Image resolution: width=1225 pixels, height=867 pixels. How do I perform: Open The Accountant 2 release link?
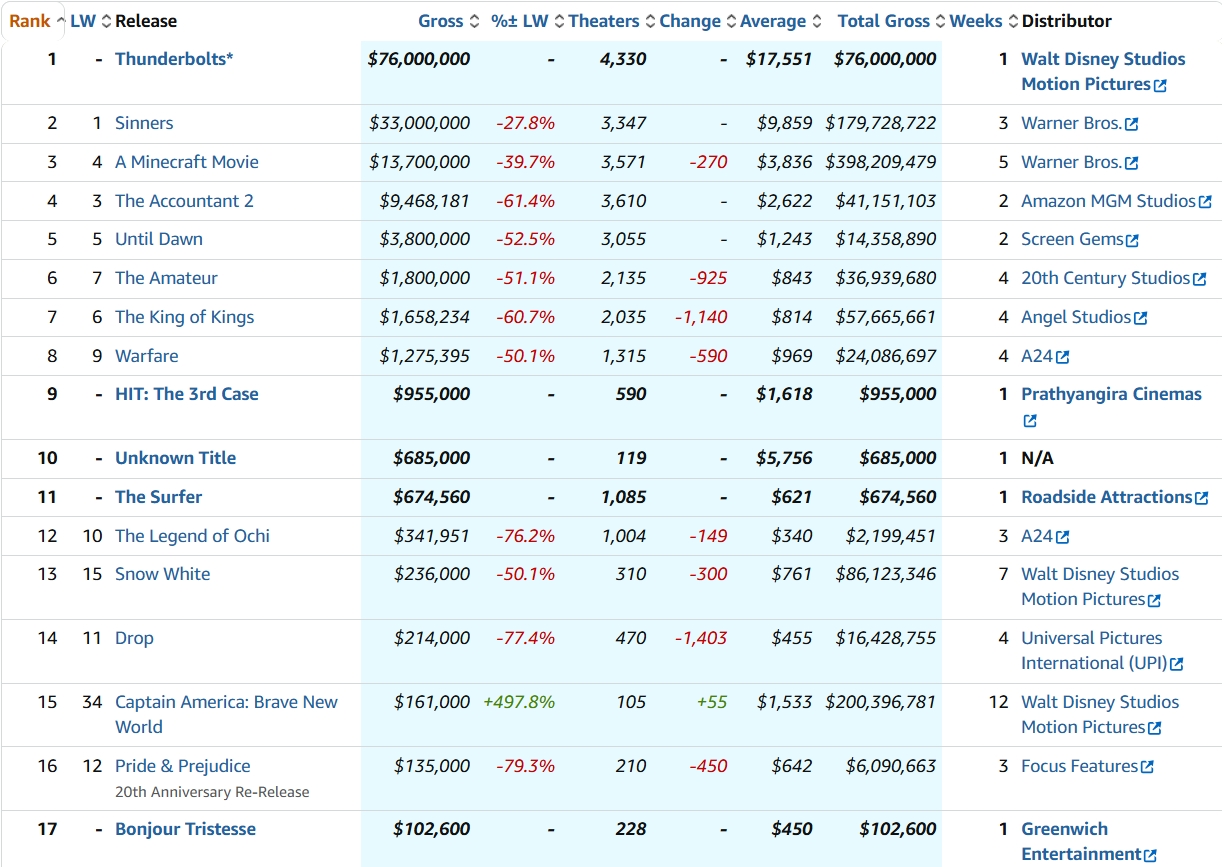184,201
